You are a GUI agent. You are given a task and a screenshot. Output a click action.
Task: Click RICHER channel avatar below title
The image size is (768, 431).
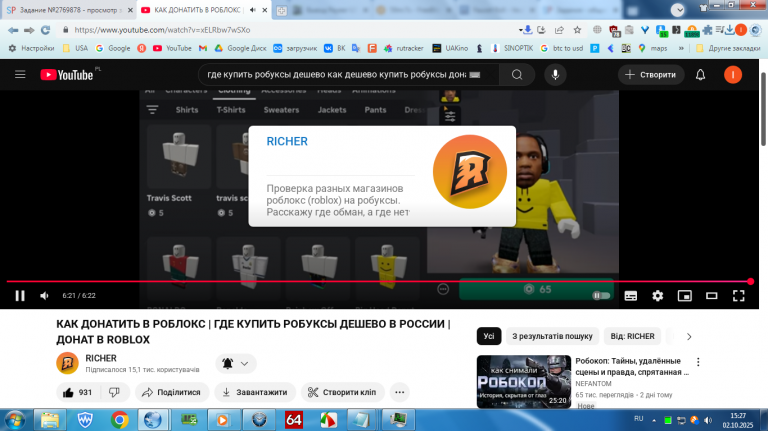pyautogui.click(x=68, y=363)
